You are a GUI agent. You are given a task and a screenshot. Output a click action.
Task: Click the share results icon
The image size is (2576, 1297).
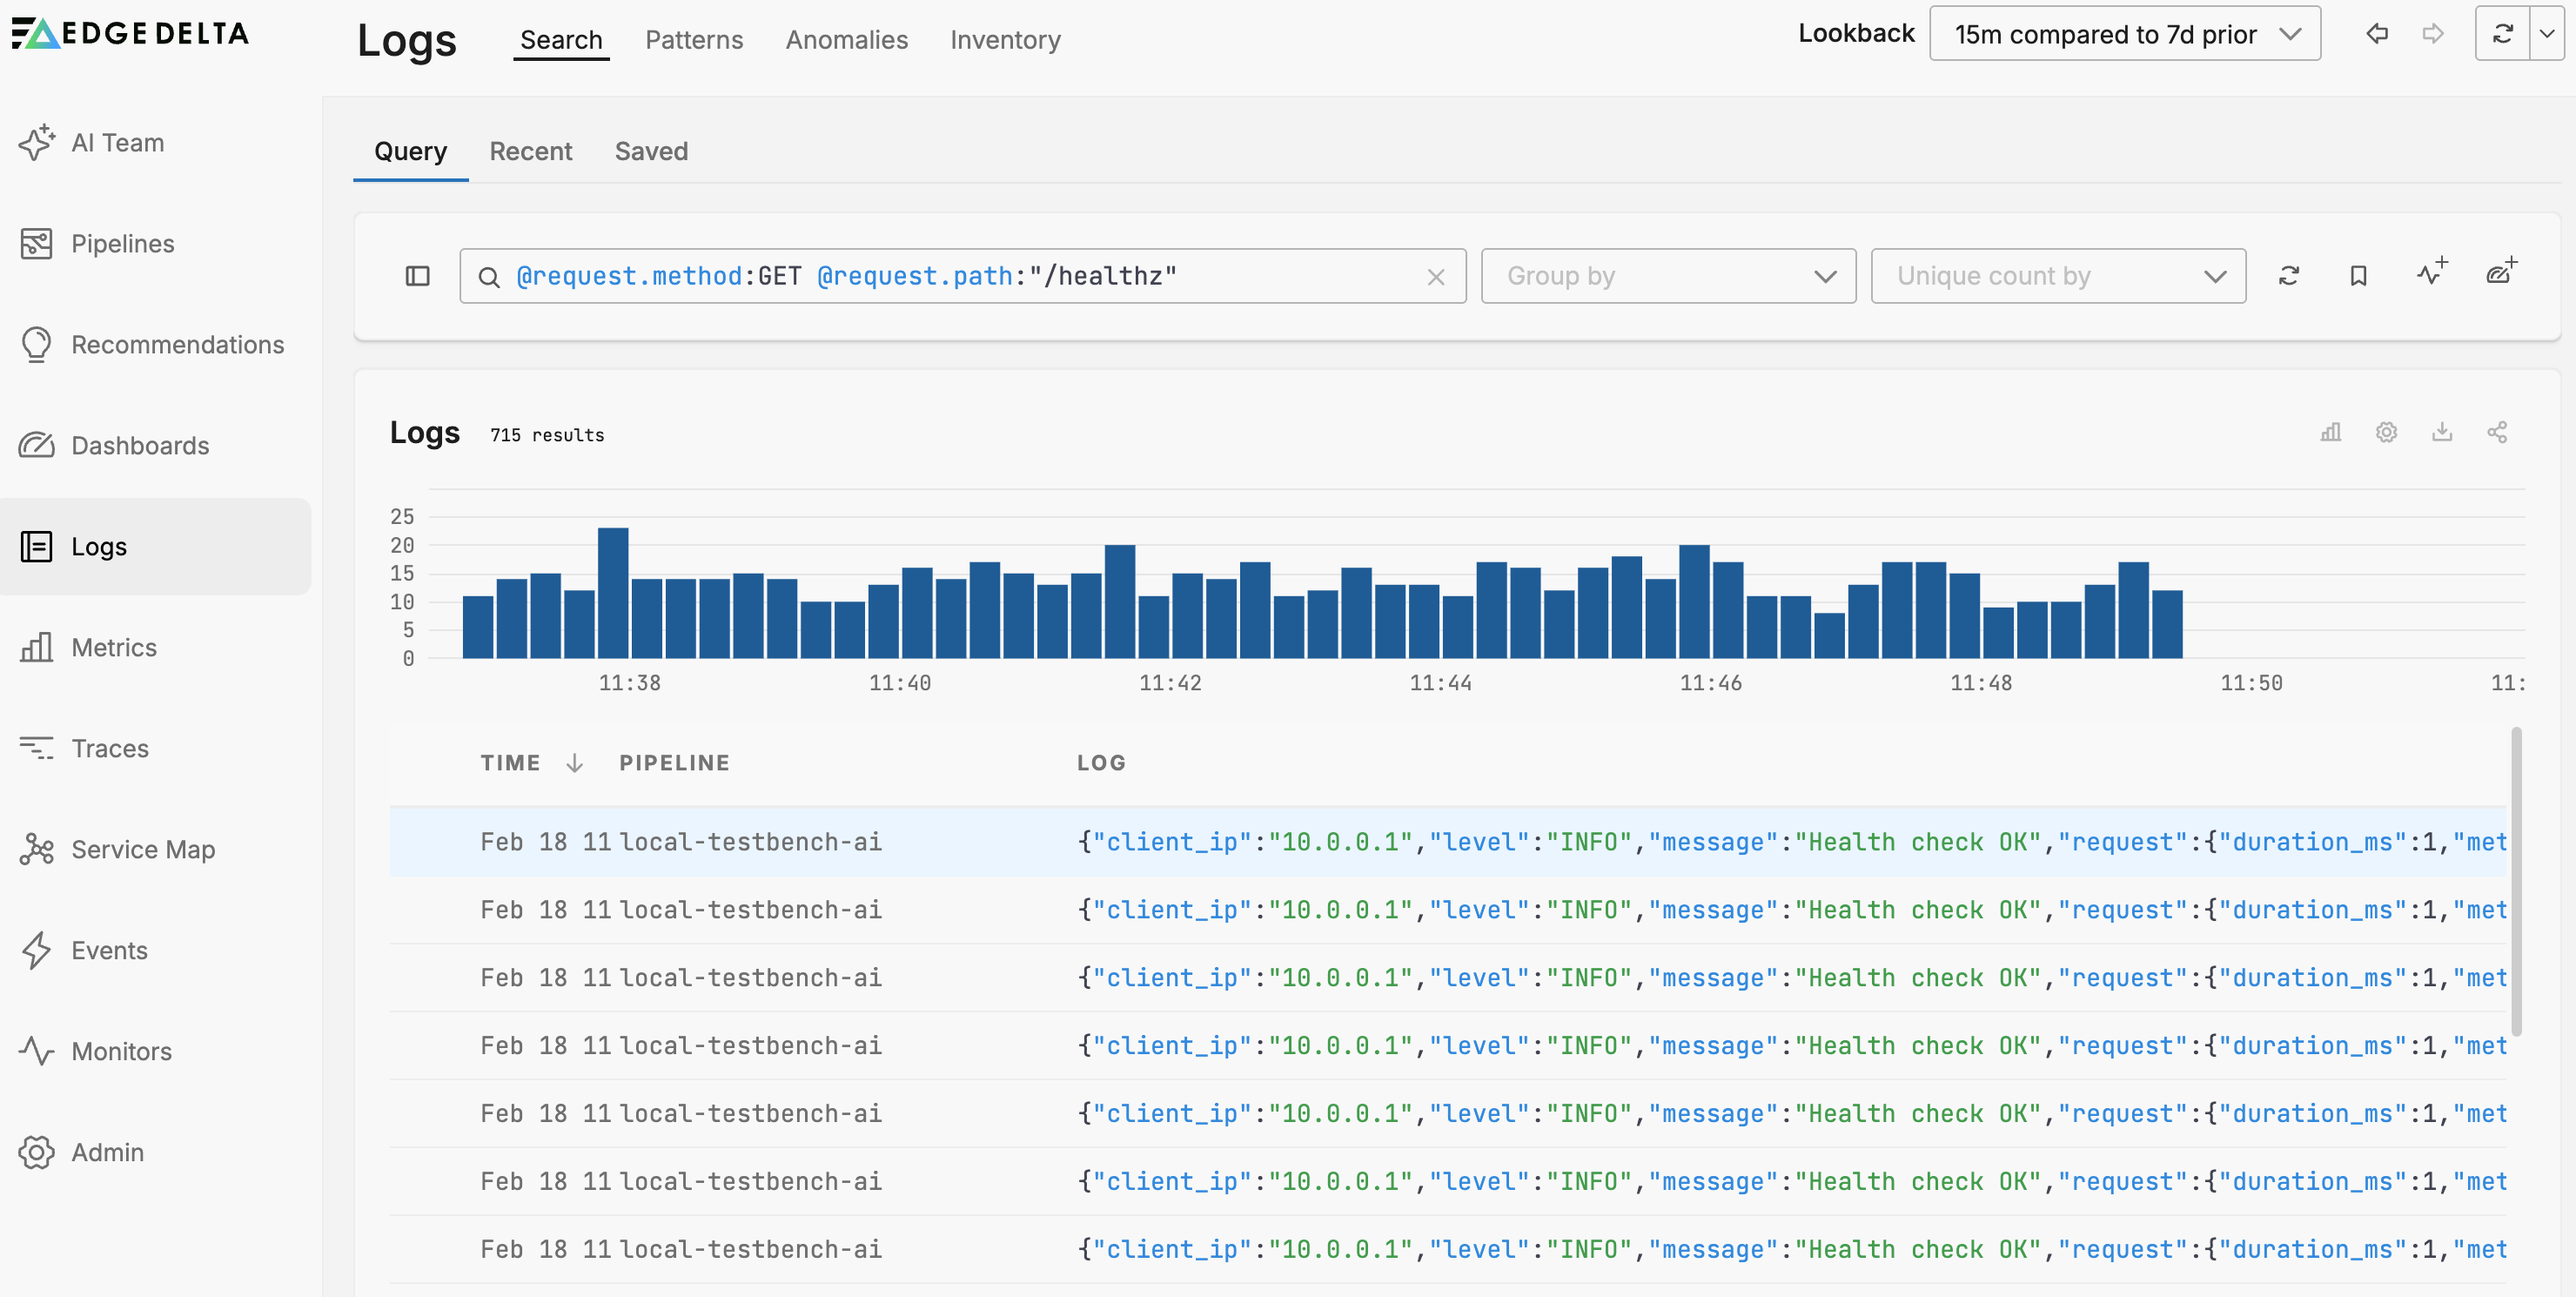(x=2497, y=432)
